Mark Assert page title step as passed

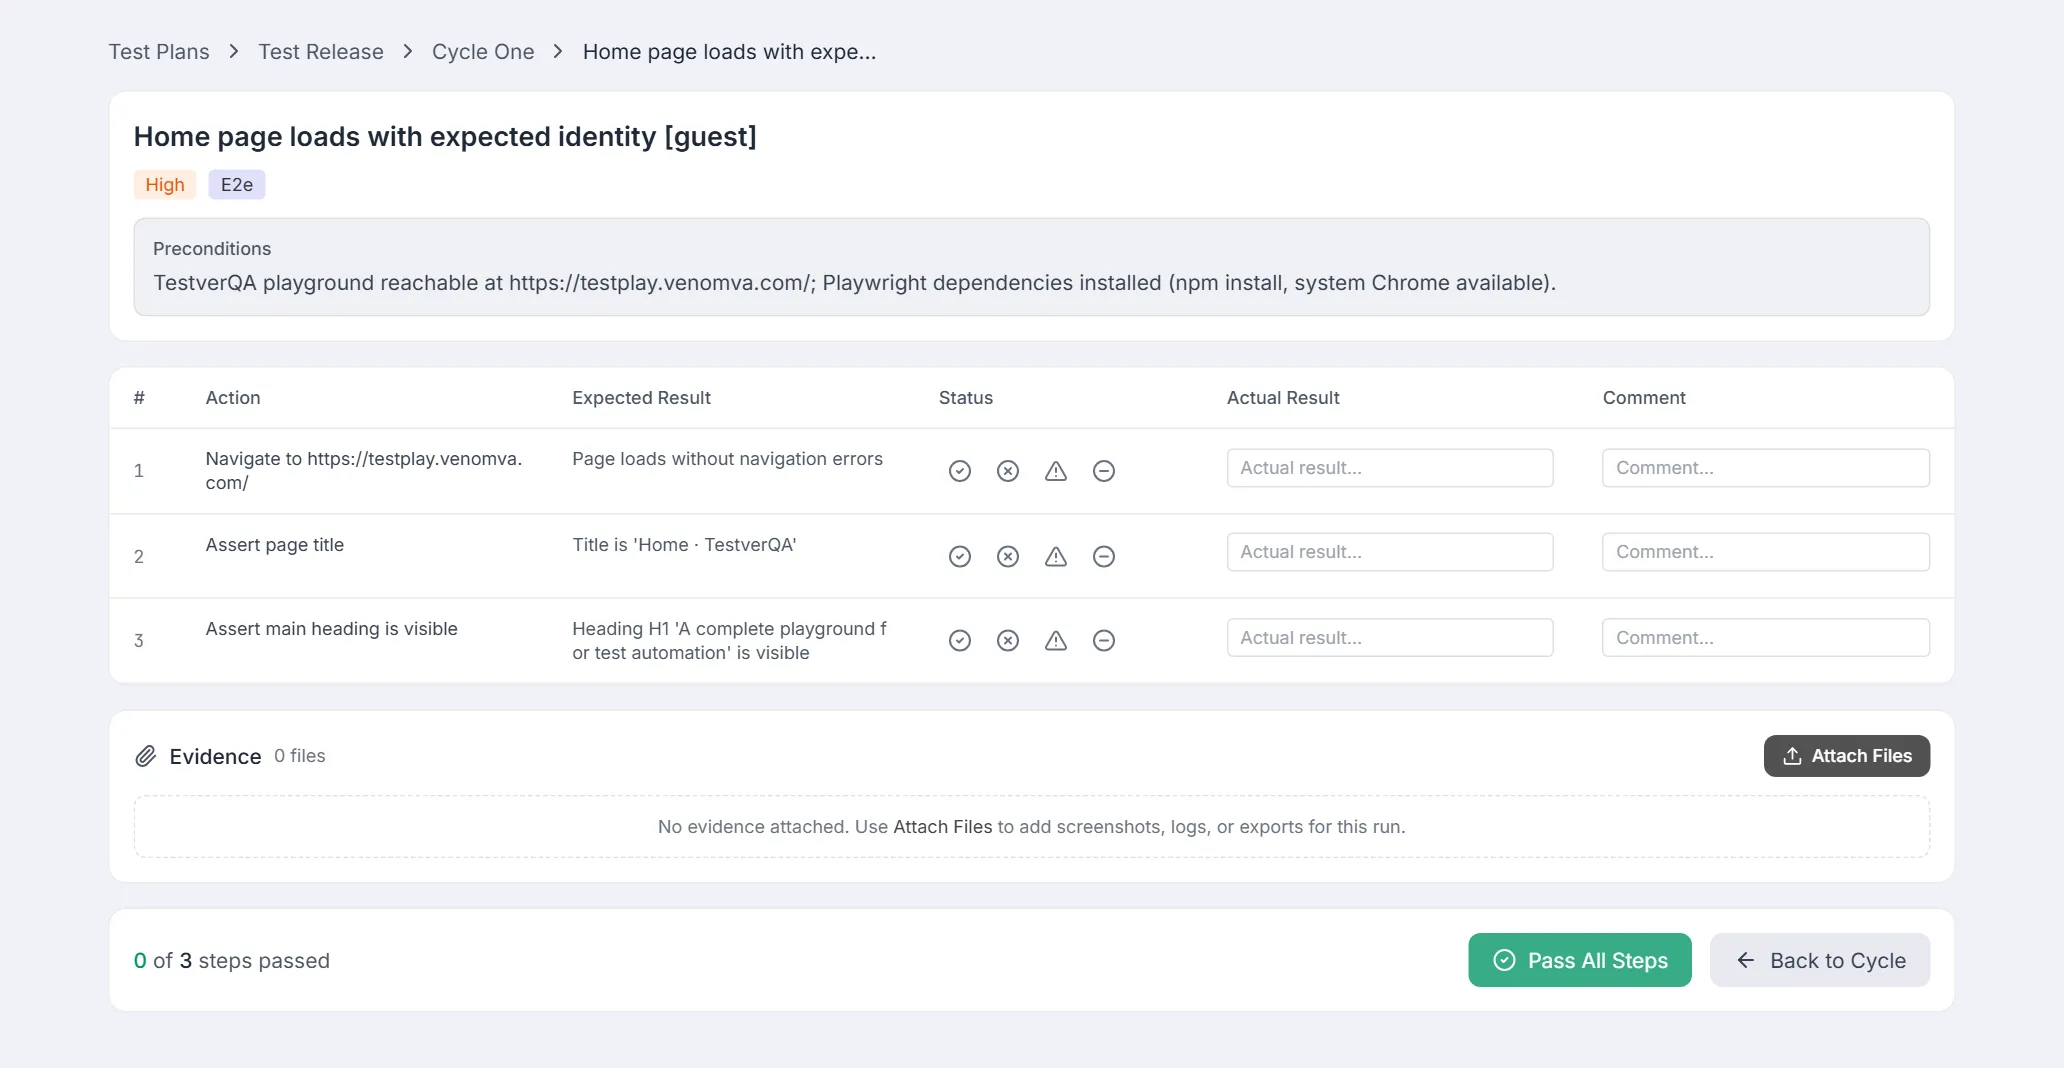[960, 557]
